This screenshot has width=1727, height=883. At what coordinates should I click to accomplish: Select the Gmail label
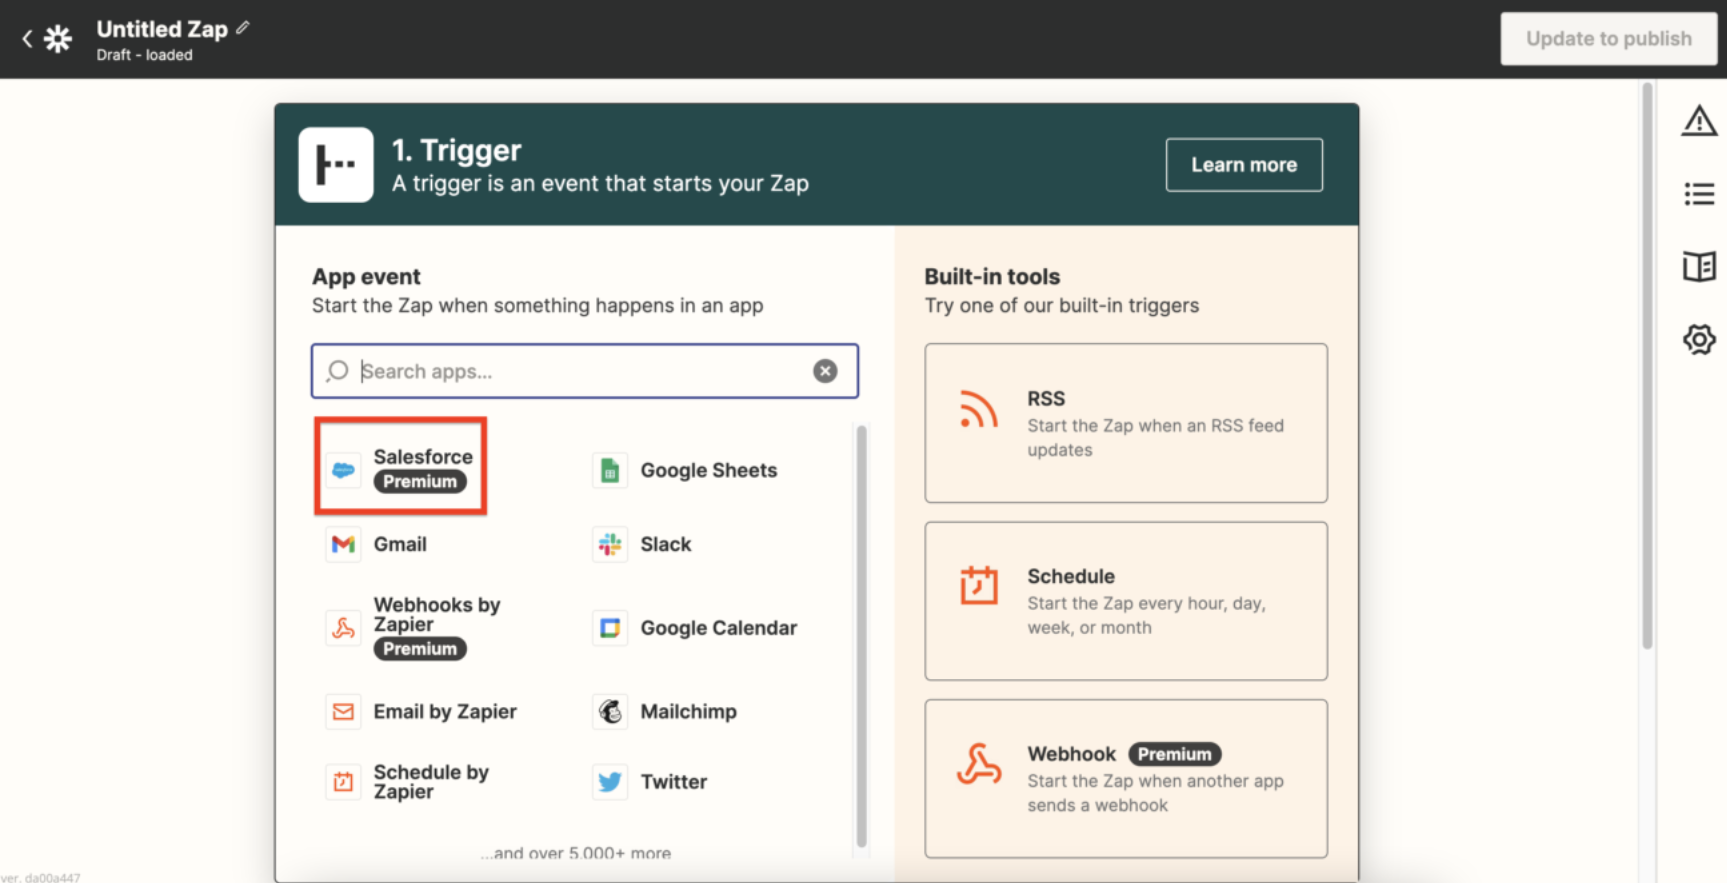(x=400, y=544)
